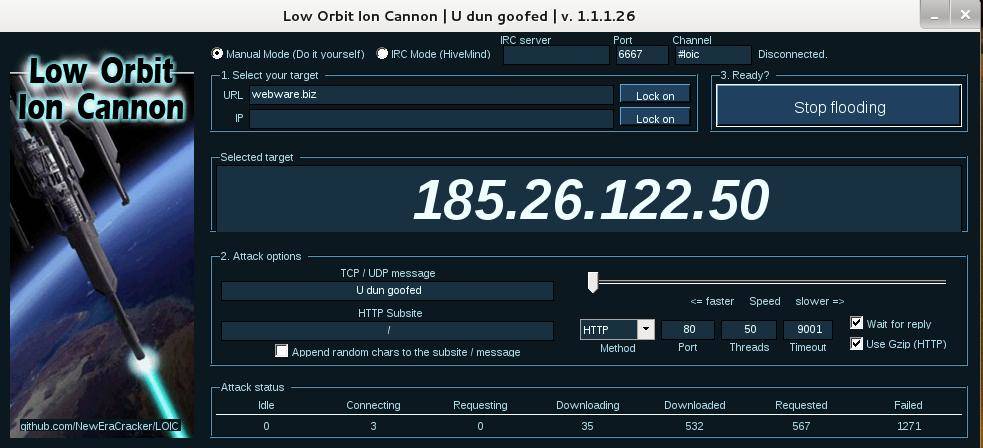This screenshot has height=448, width=983.
Task: Click the Downloaded count 532
Action: [x=694, y=426]
